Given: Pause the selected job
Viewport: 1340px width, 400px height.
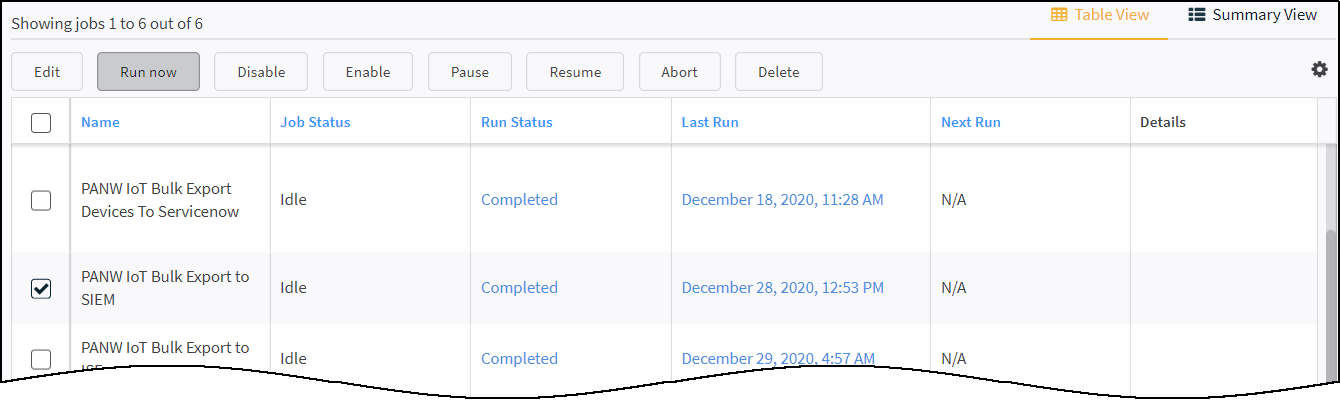Looking at the screenshot, I should 470,72.
